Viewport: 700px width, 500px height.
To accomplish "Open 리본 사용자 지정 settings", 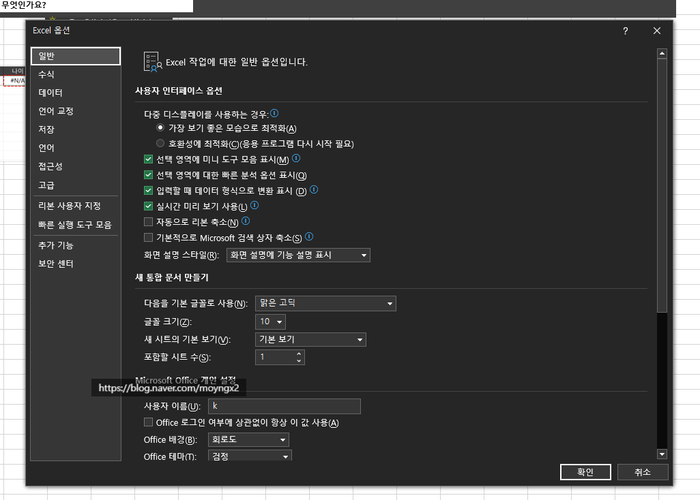I will point(76,206).
